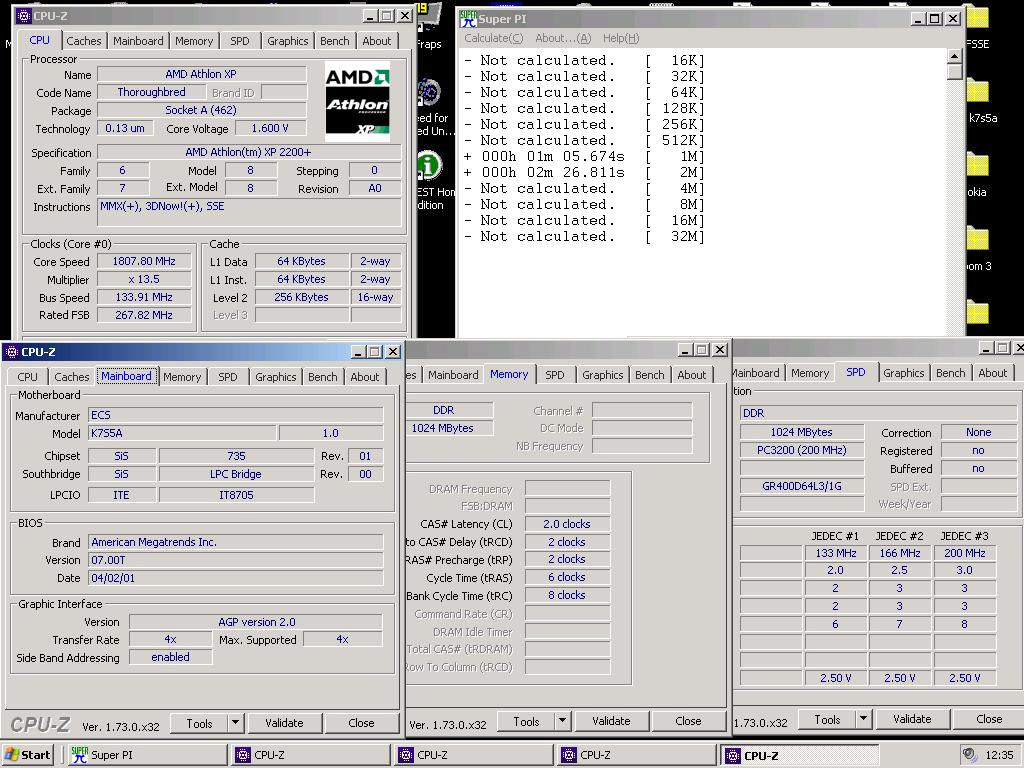Click the BIOS brand American Megatrends Inc.

pos(235,542)
